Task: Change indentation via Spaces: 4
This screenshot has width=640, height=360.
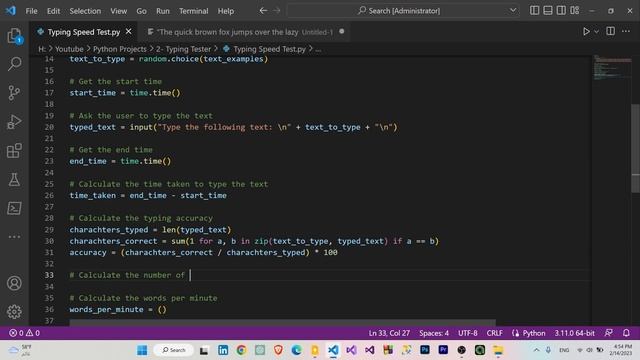Action: click(434, 333)
